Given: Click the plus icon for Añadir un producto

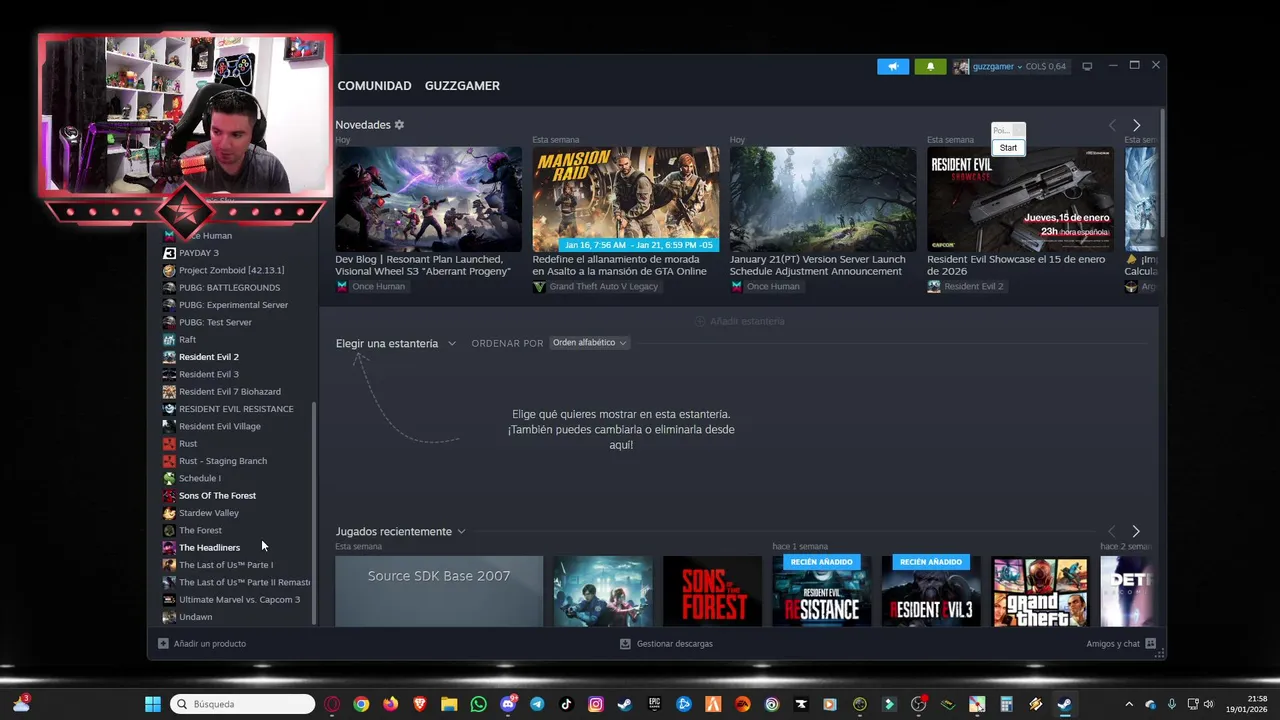Looking at the screenshot, I should [x=163, y=644].
